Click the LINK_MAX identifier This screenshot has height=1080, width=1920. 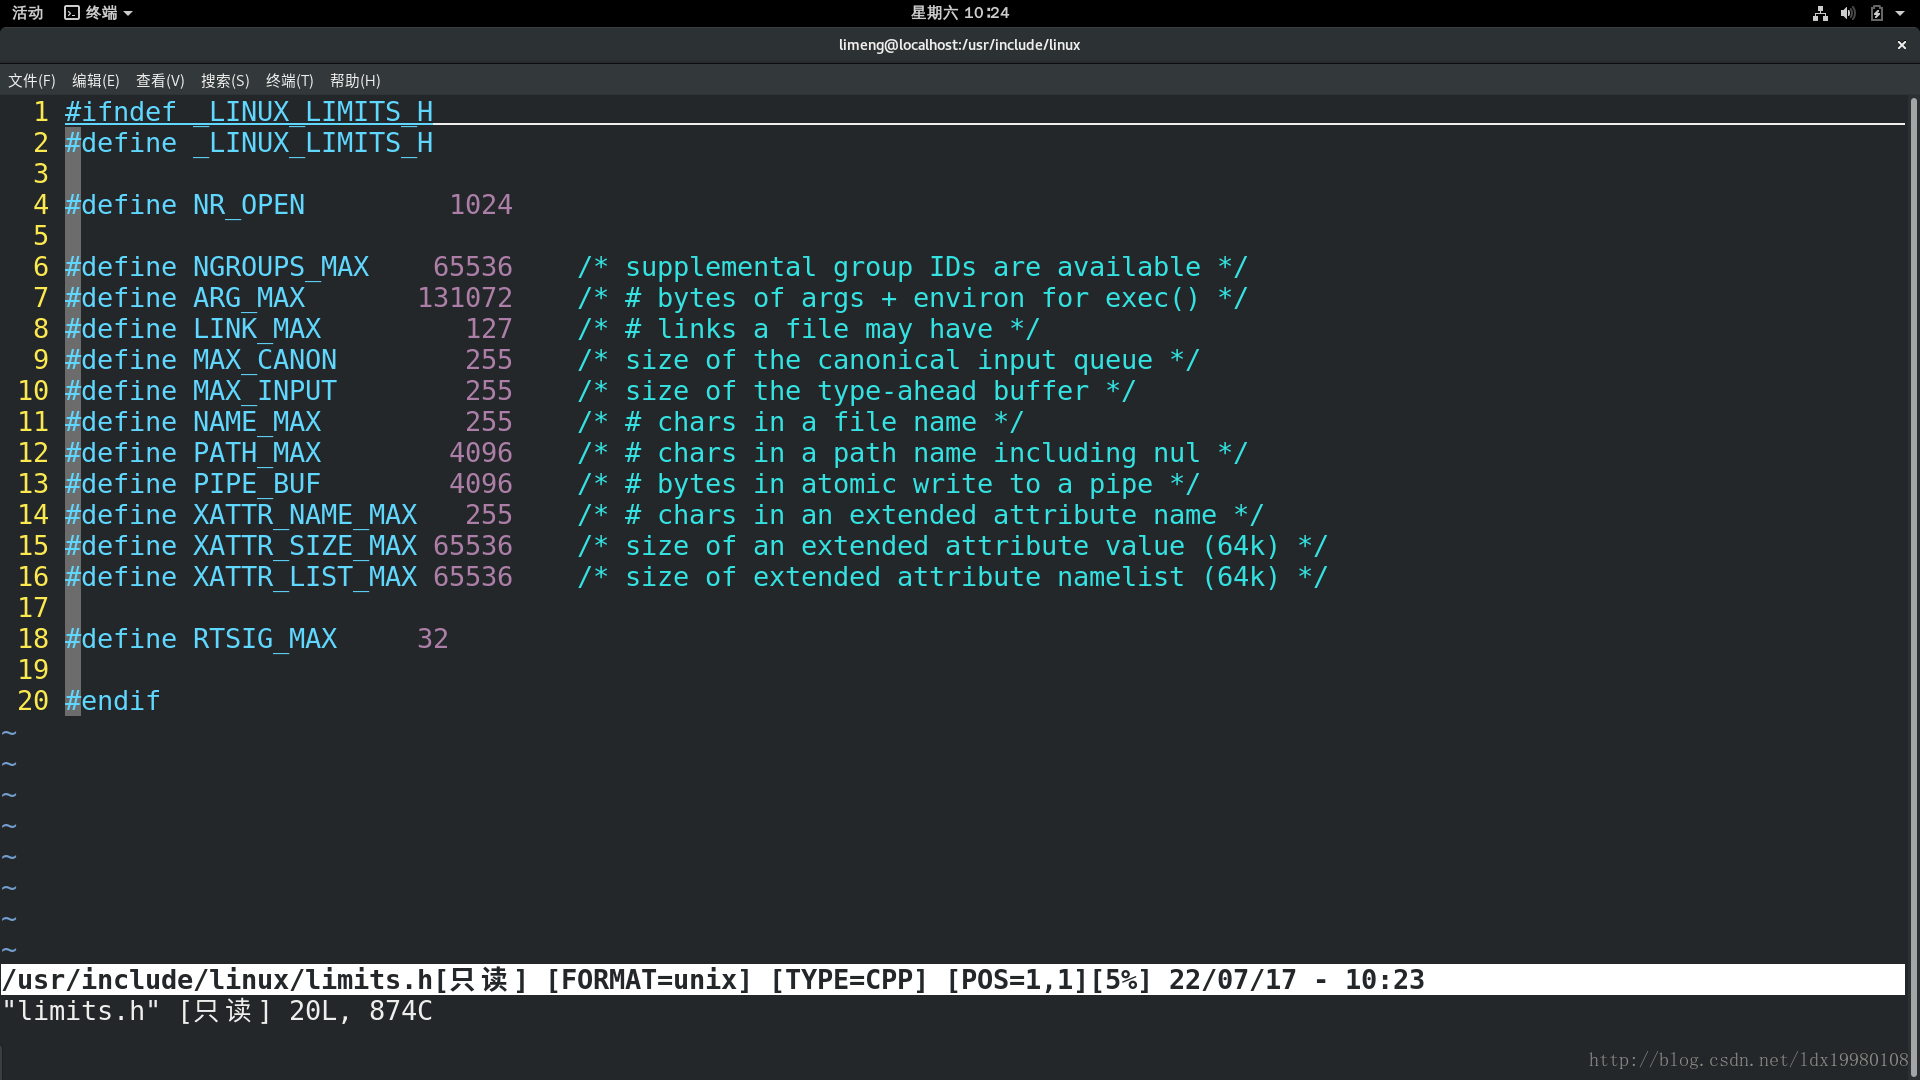pos(257,329)
